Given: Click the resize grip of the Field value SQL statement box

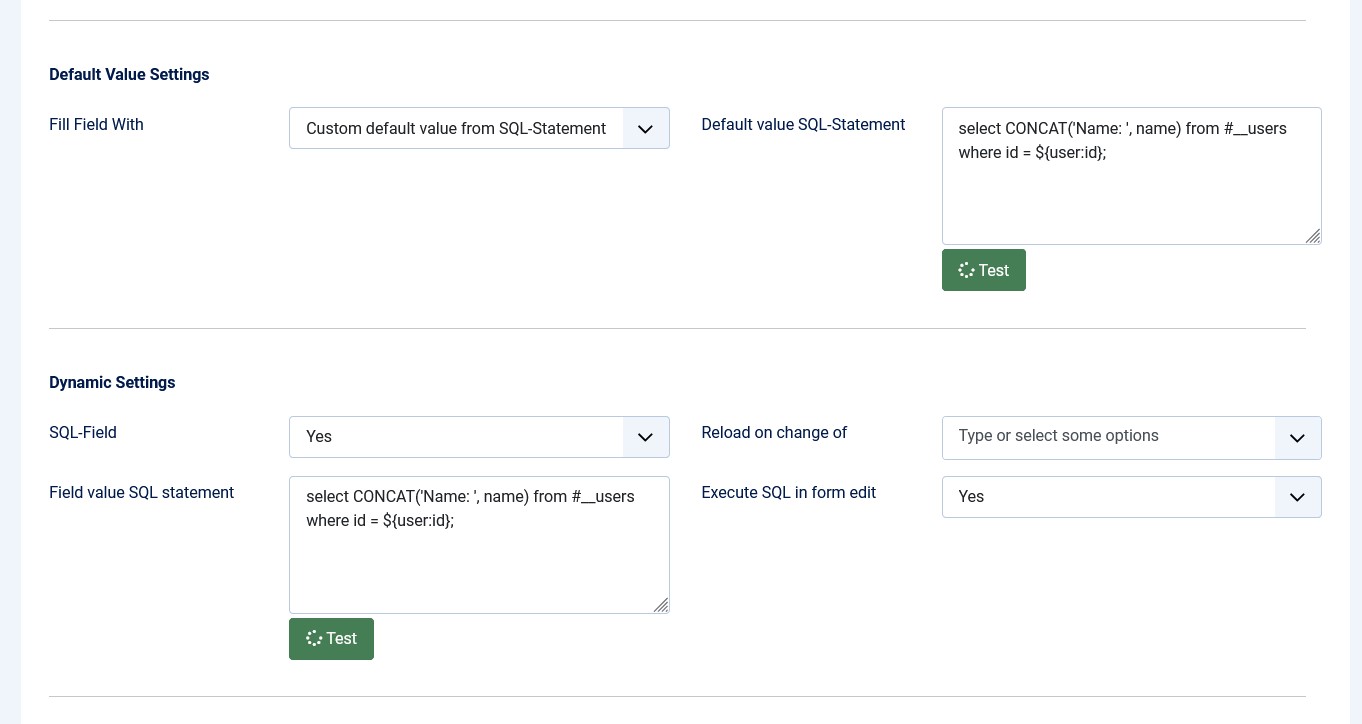Looking at the screenshot, I should [660, 605].
